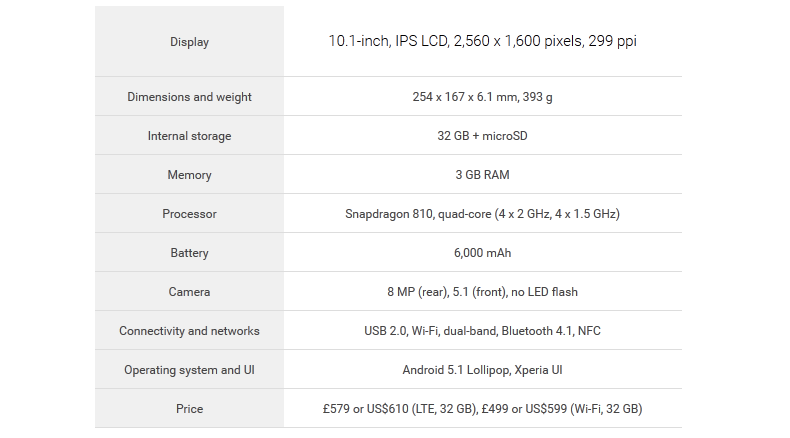Select the 3 GB RAM value

click(x=483, y=175)
